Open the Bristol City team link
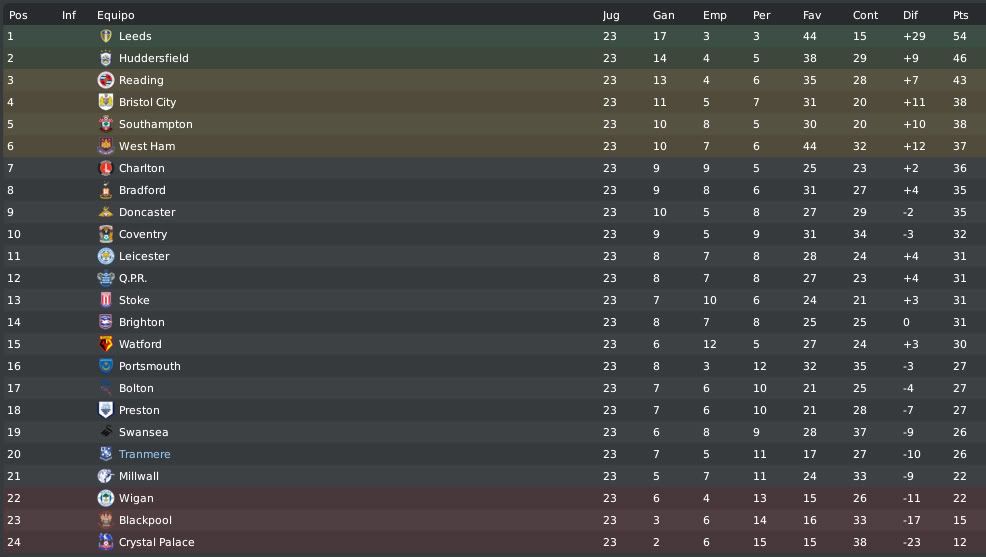 pos(148,102)
